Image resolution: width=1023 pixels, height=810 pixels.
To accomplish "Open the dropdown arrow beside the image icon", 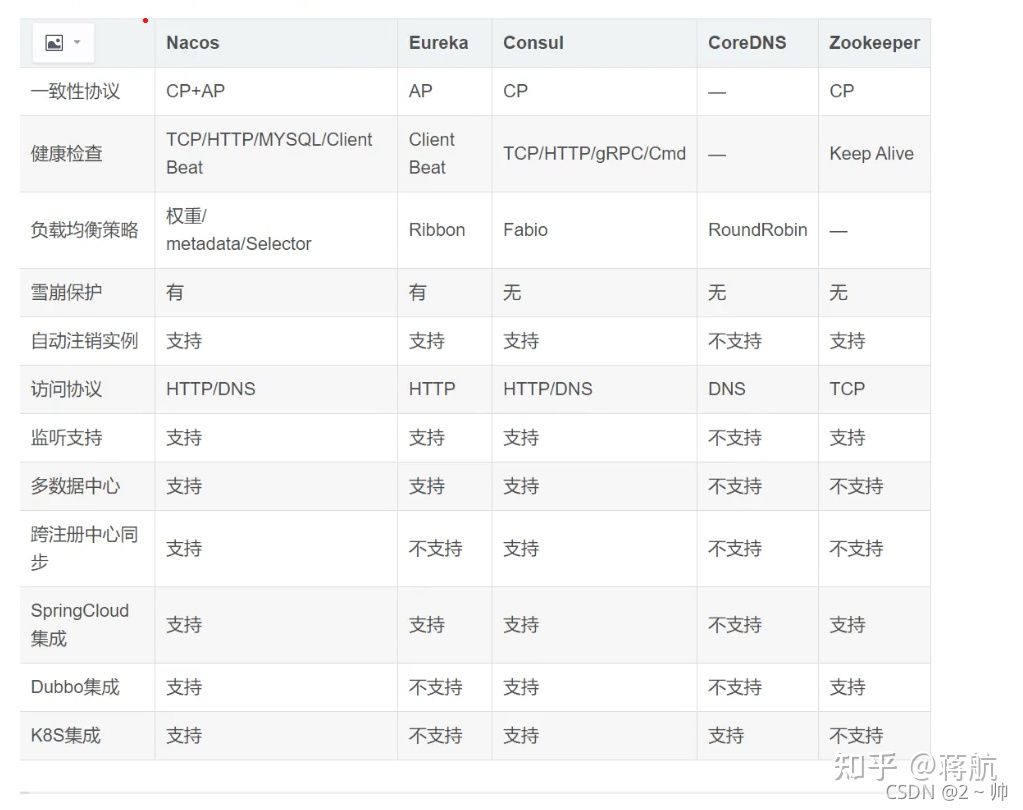I will tap(77, 42).
